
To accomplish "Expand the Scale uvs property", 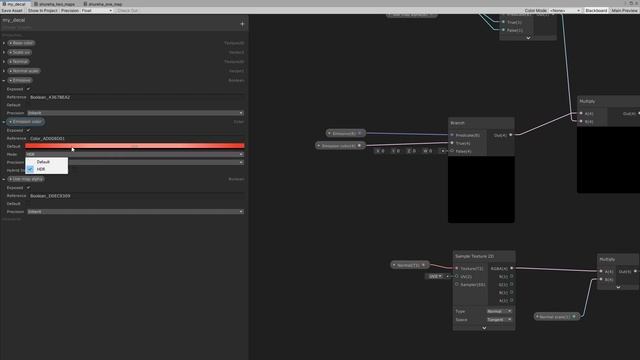I will tap(4, 52).
